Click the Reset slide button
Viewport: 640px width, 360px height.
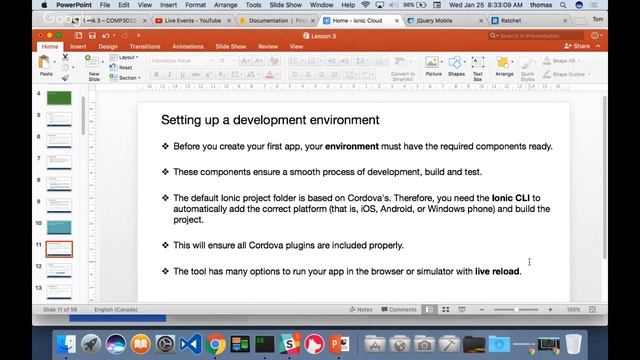tap(121, 67)
